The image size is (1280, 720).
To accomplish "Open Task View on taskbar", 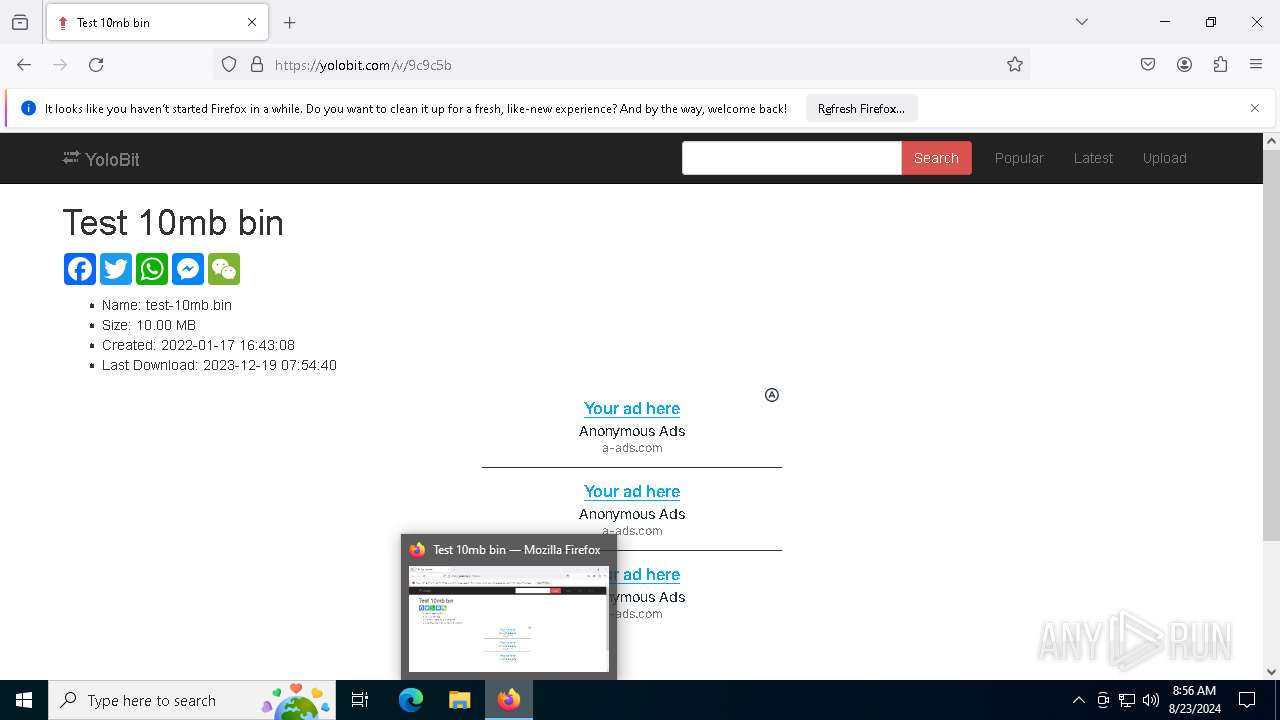I will (360, 700).
